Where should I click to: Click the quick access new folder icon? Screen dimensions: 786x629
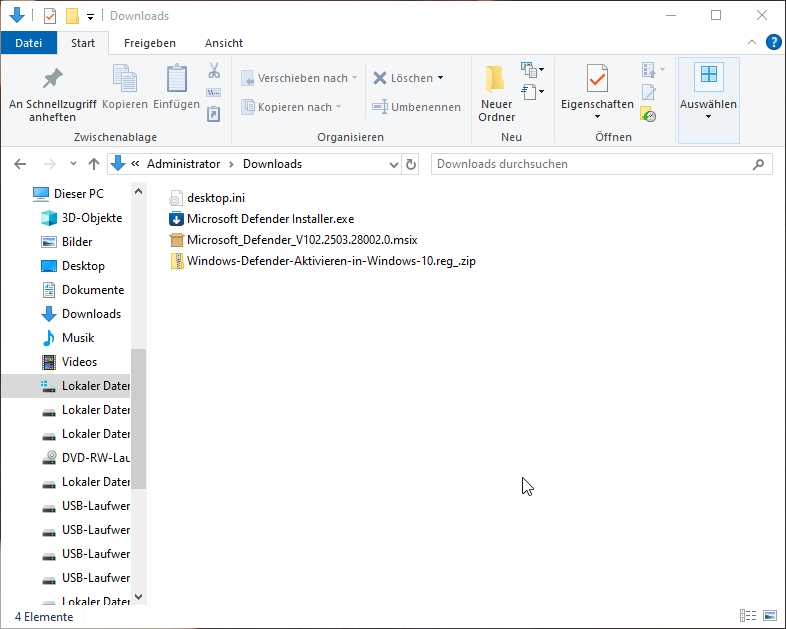click(72, 16)
